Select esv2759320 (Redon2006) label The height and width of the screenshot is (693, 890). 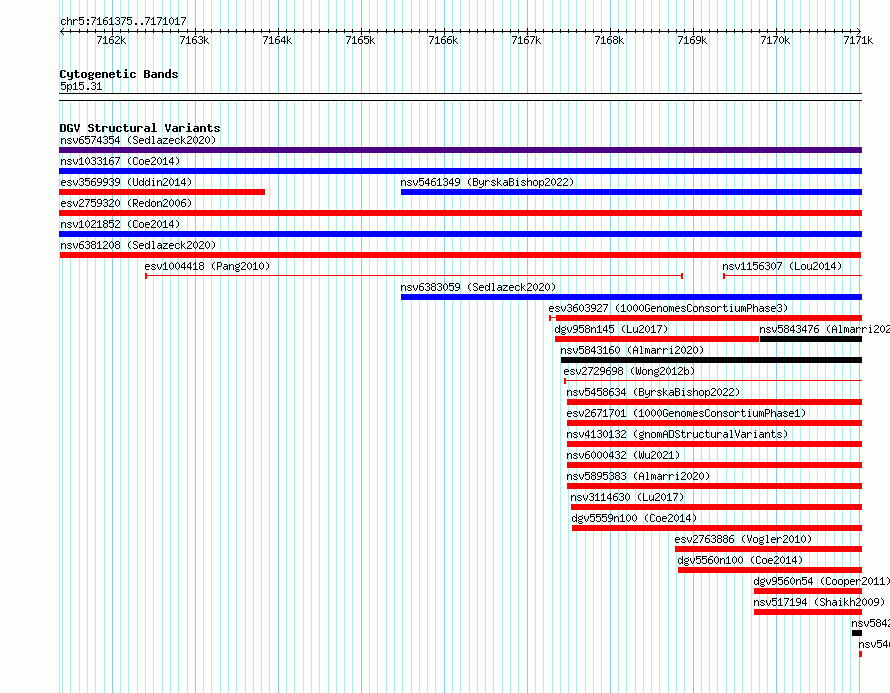(x=126, y=203)
